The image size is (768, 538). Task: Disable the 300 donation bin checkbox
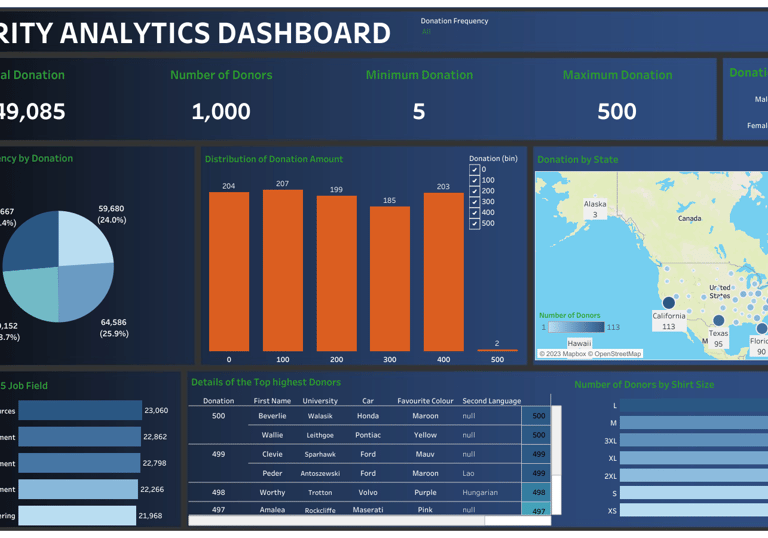(474, 202)
